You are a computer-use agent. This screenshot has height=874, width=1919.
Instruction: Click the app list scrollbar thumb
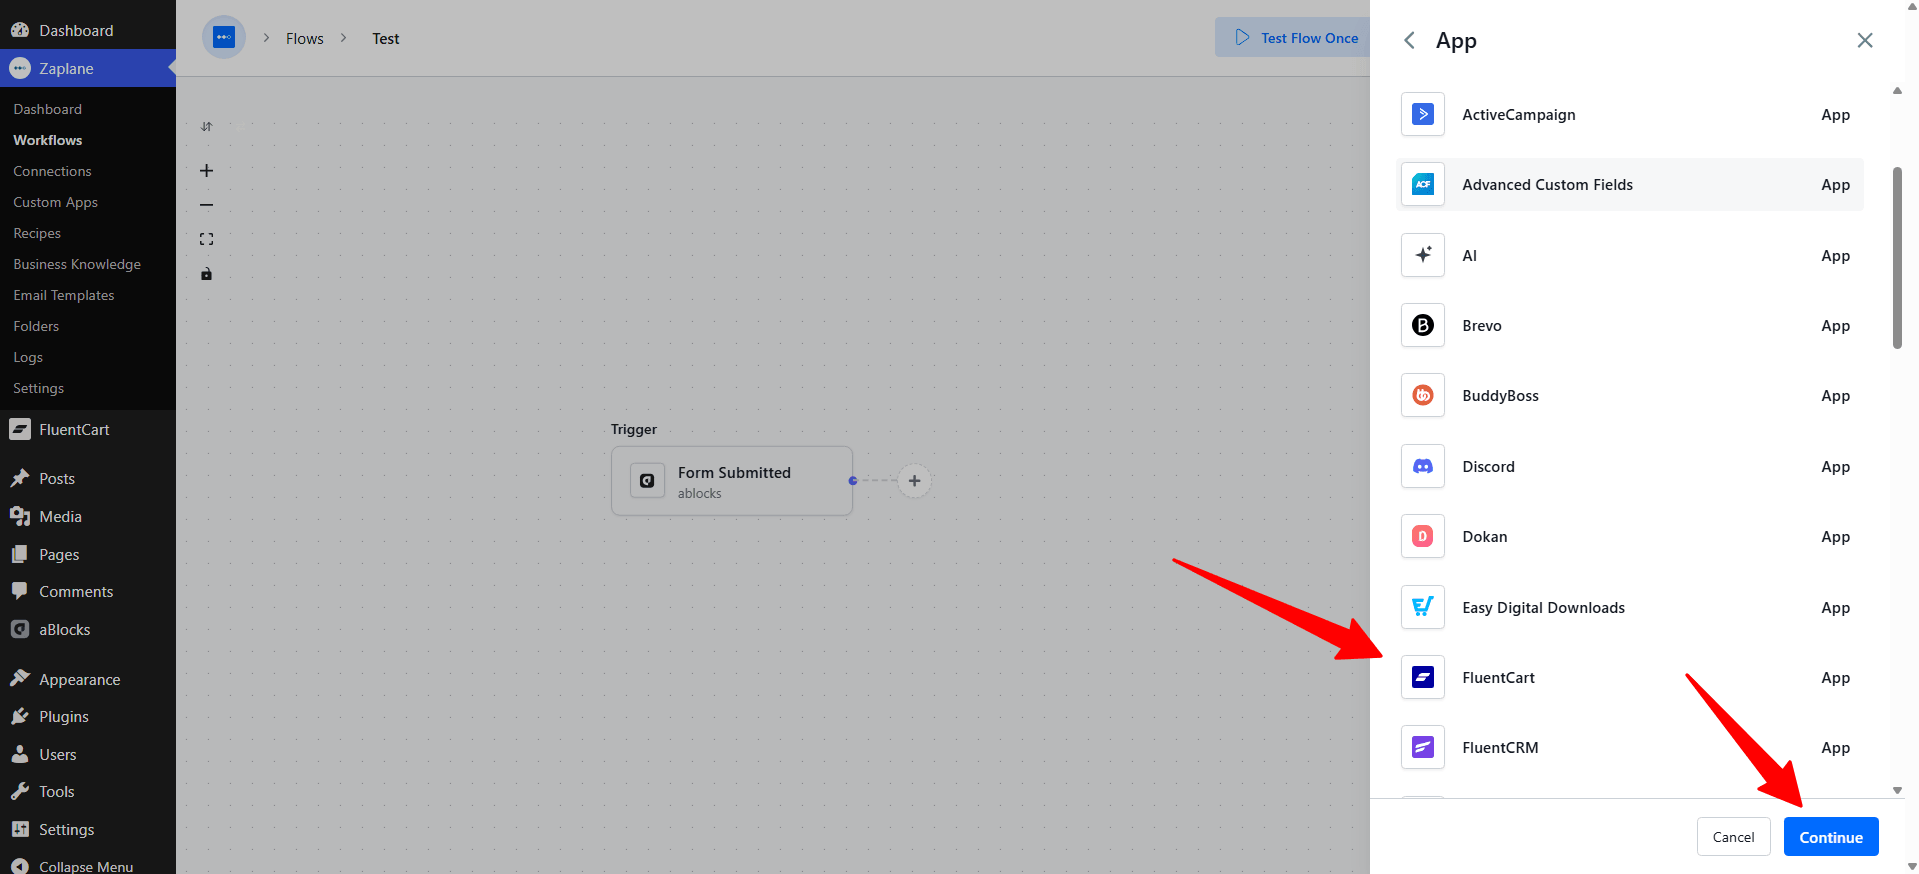[1897, 258]
